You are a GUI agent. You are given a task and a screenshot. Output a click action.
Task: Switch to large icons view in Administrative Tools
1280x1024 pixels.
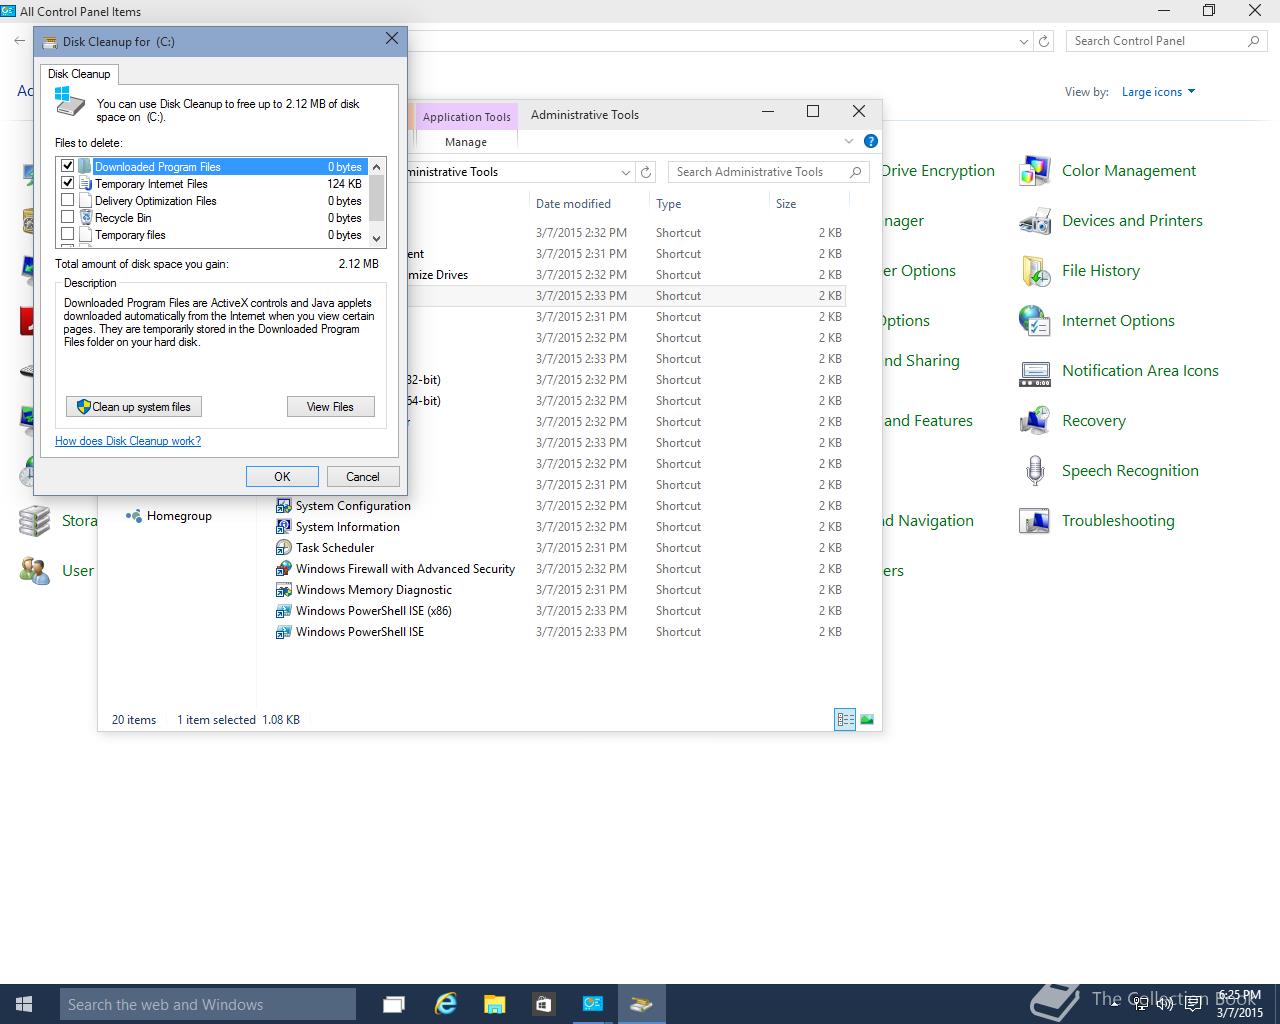pos(867,719)
